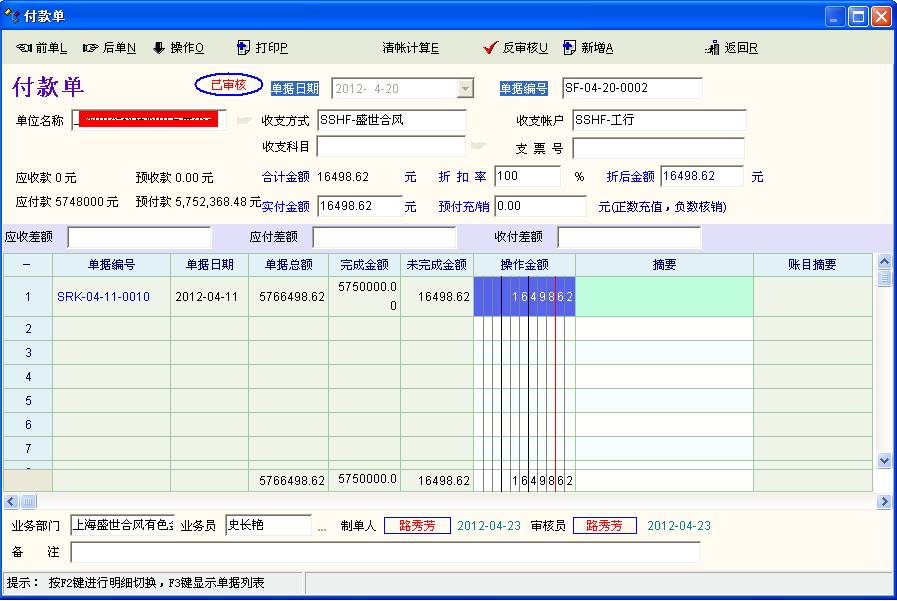
Task: Expand the 单据日期 date dropdown
Action: [x=464, y=88]
